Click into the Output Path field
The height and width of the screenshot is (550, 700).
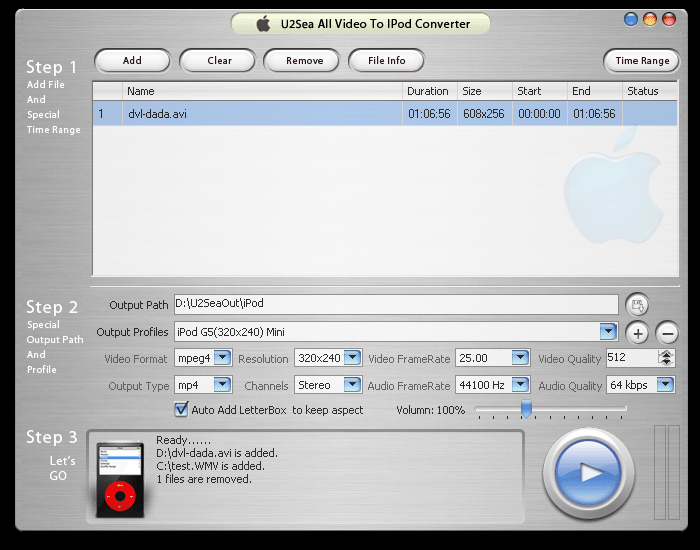396,304
